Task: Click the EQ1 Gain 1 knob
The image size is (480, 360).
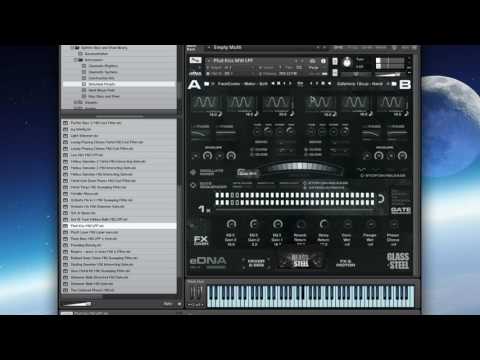Action: [x=277, y=224]
